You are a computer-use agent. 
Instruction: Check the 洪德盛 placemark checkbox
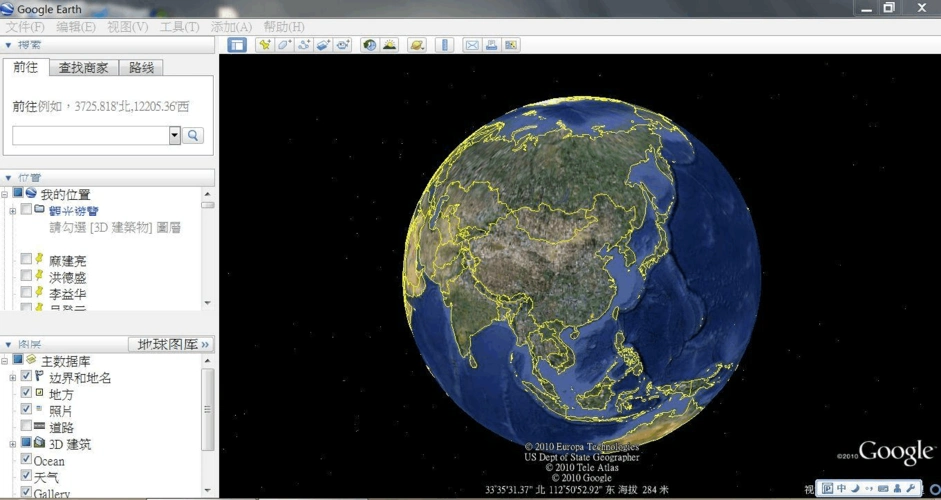pyautogui.click(x=26, y=275)
